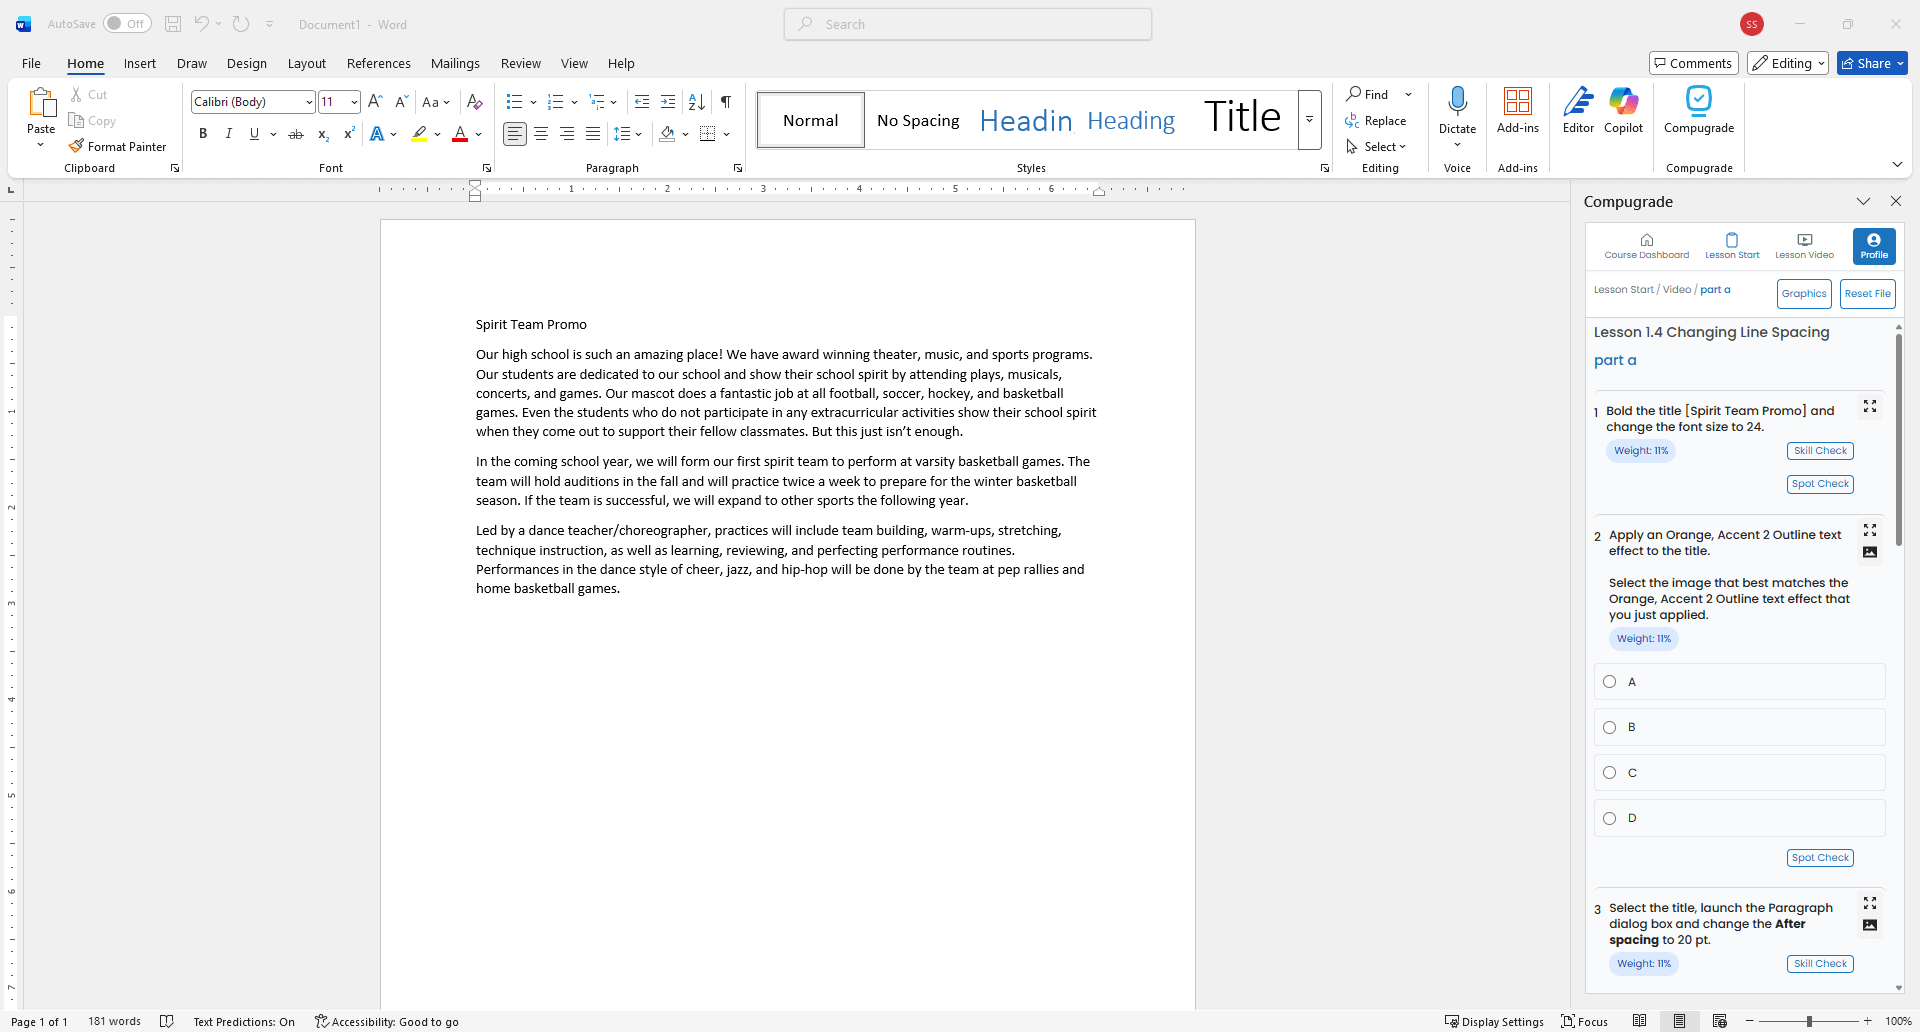Image resolution: width=1920 pixels, height=1032 pixels.
Task: Adjust the zoom slider
Action: coord(1810,1021)
